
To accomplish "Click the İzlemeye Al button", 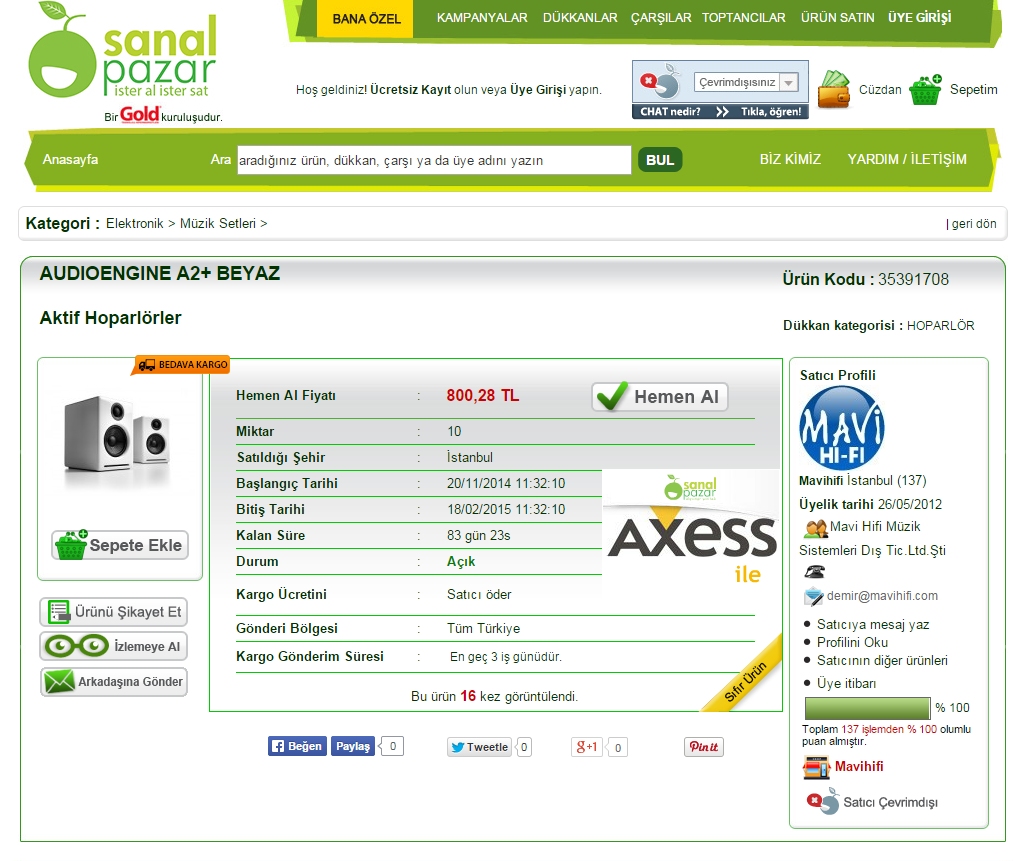I will 114,646.
